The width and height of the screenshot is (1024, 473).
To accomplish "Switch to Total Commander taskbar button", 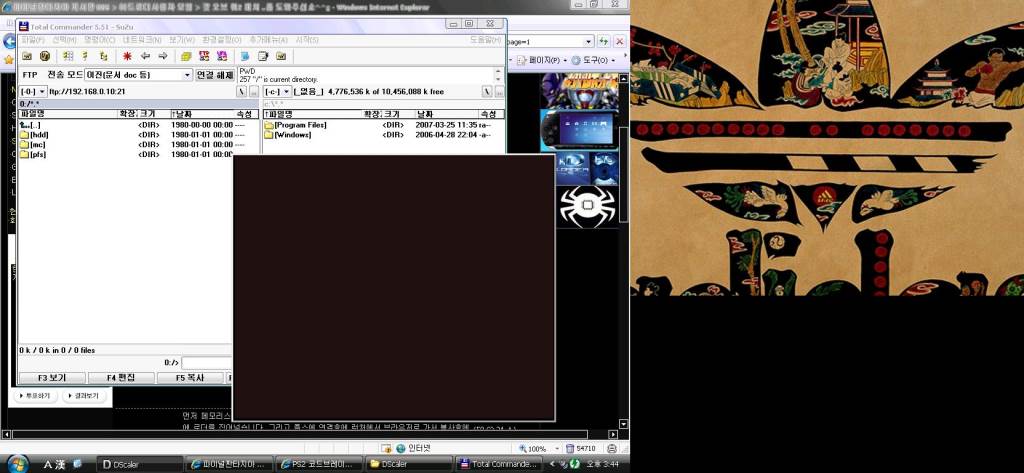I will tap(499, 464).
